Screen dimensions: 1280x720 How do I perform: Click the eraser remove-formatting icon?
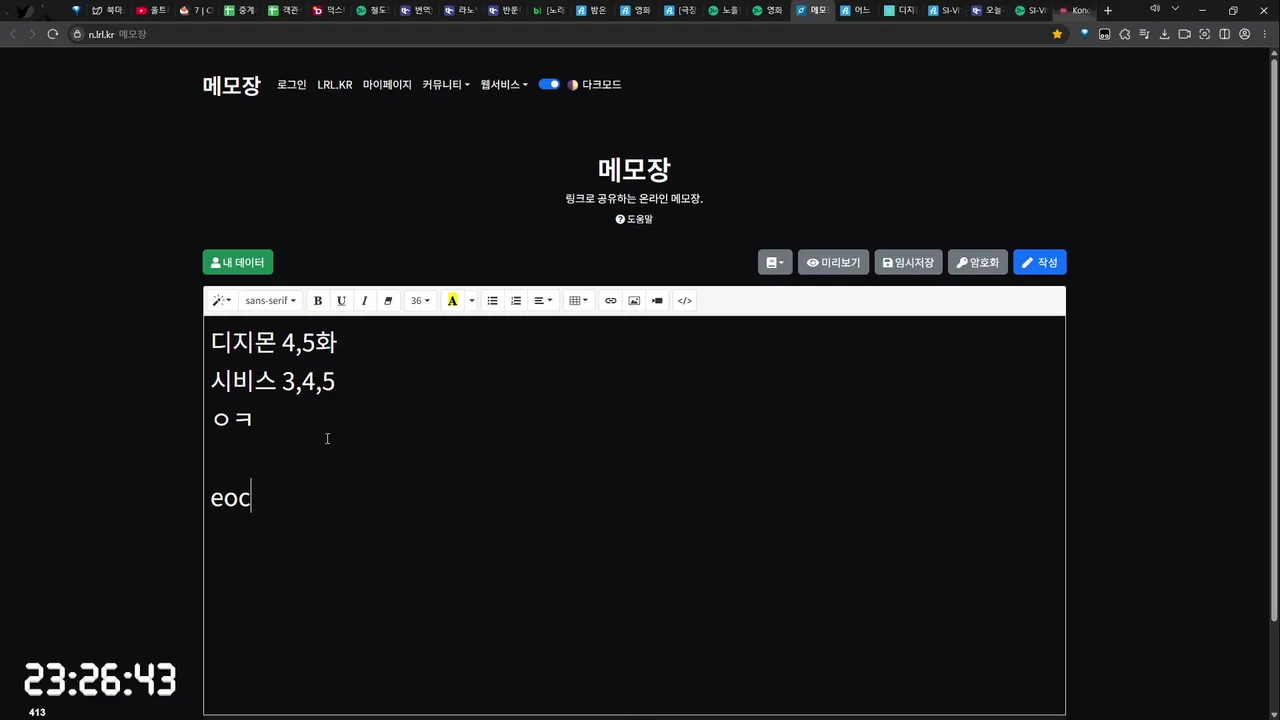coord(388,301)
